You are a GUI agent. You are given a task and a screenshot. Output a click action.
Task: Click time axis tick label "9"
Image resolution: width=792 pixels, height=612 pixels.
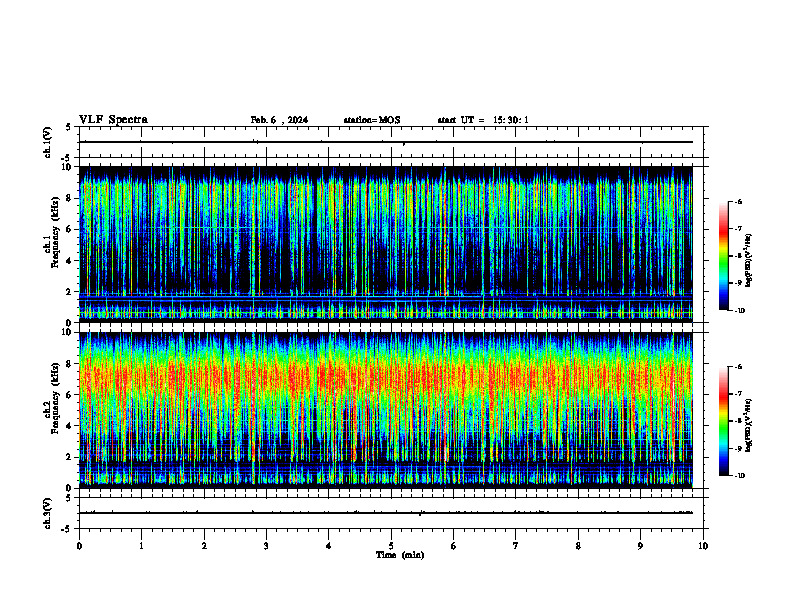pyautogui.click(x=640, y=546)
